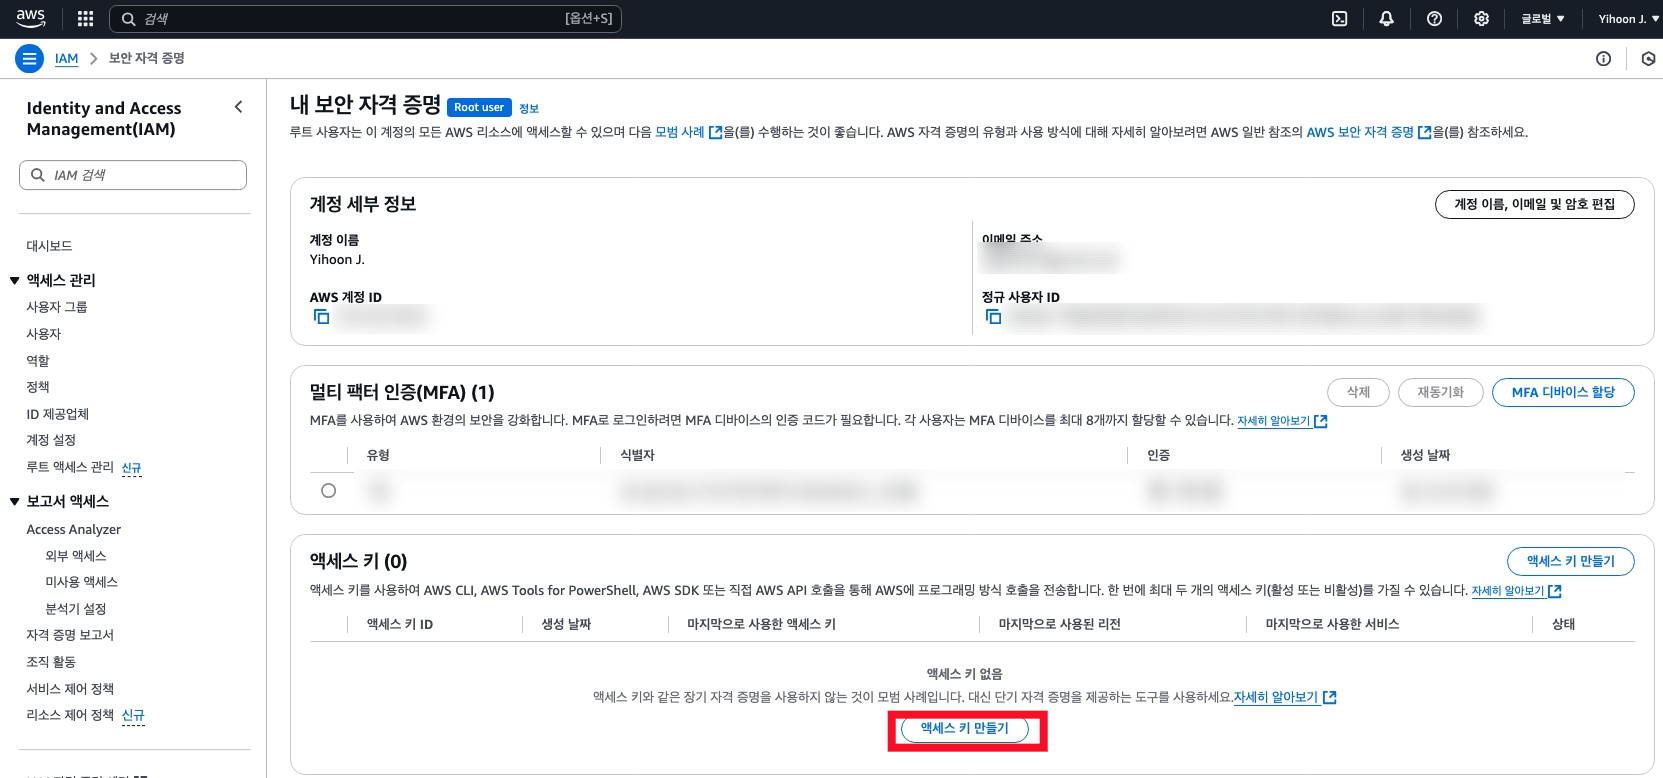The height and width of the screenshot is (778, 1663).
Task: Open the AWS home logo
Action: 30,18
